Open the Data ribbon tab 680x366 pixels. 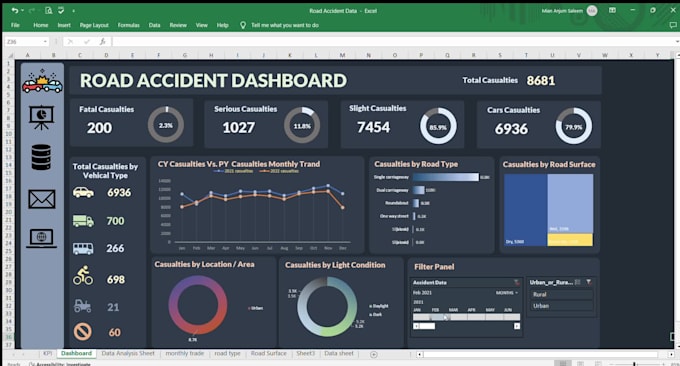[x=154, y=25]
